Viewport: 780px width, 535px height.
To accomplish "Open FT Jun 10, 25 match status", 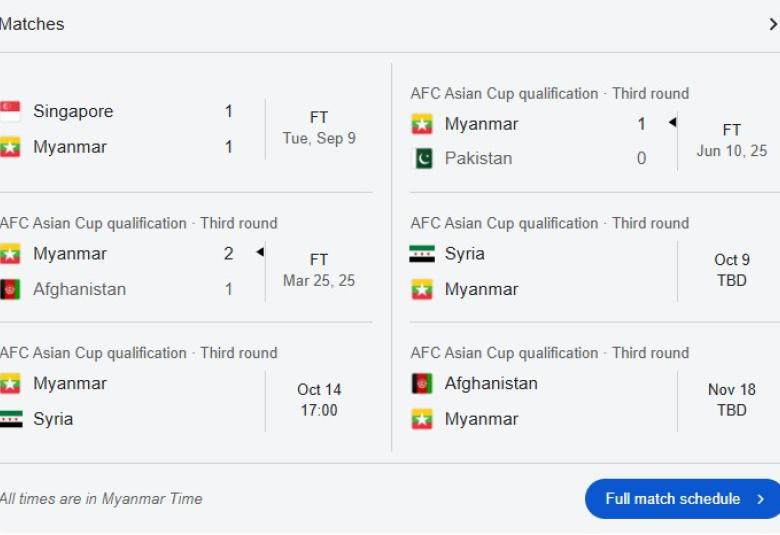I will click(x=731, y=140).
